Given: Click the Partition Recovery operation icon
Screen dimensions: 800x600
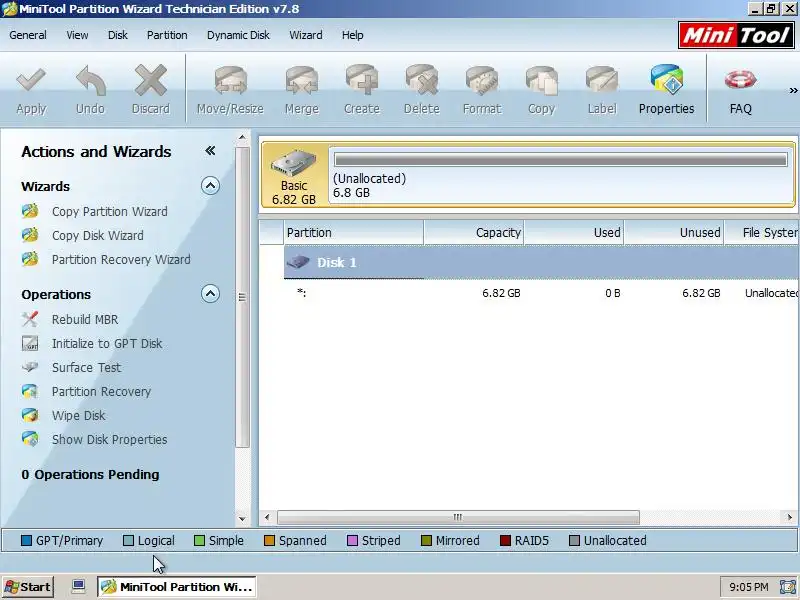Looking at the screenshot, I should (30, 391).
